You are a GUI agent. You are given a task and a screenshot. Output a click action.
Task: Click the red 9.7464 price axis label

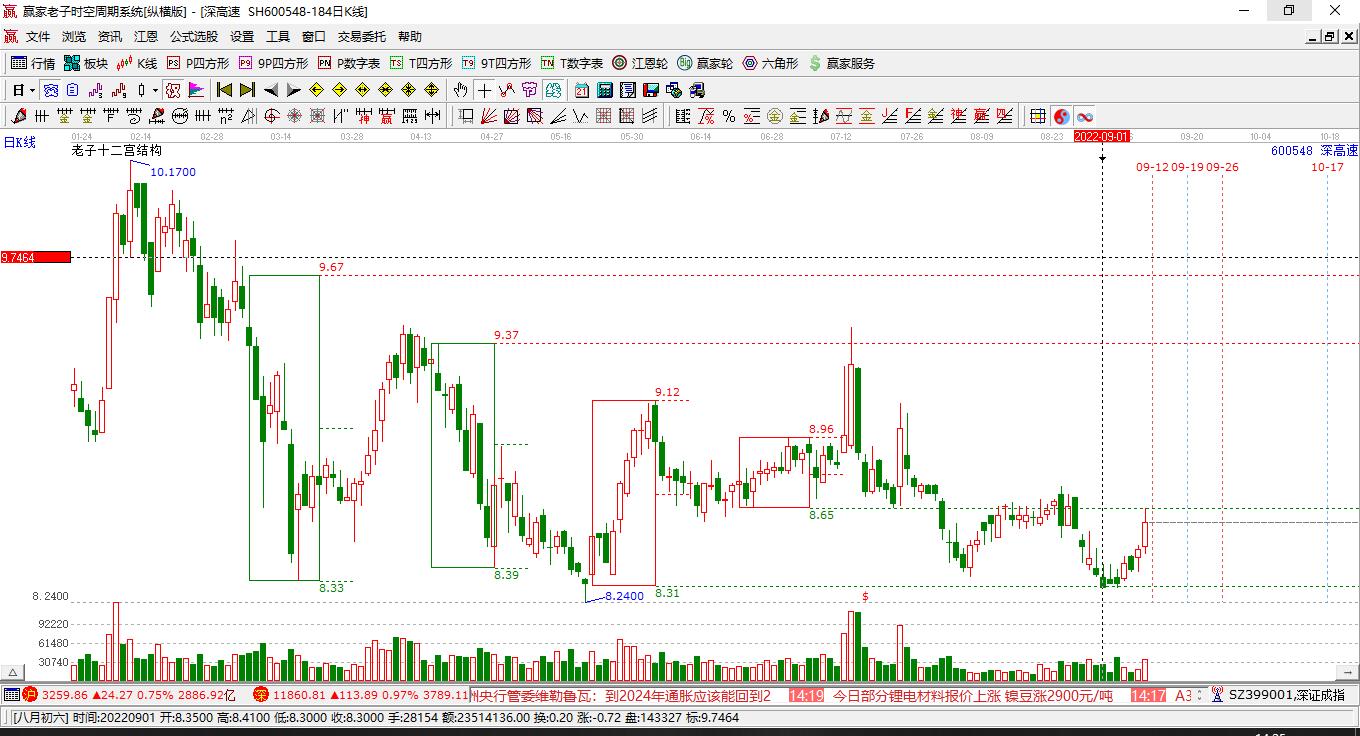tap(35, 257)
